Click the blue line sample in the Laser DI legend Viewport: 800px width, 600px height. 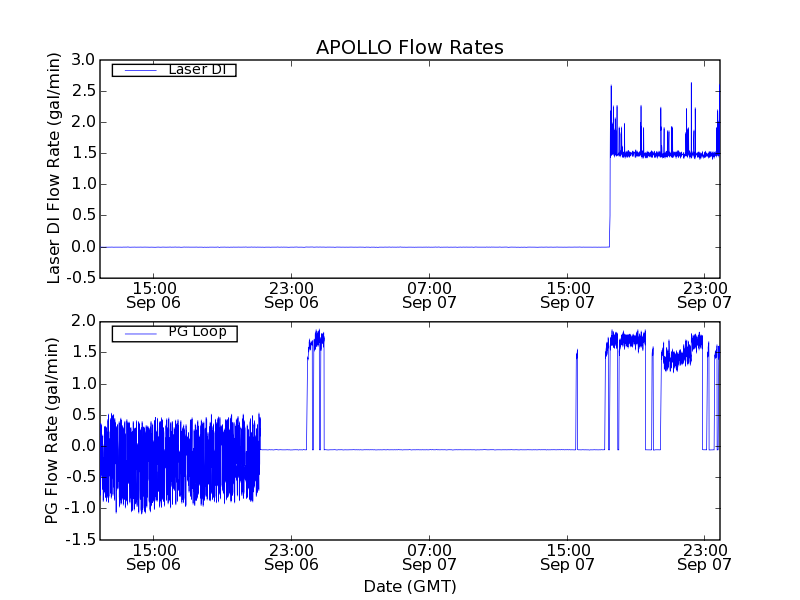coord(140,70)
